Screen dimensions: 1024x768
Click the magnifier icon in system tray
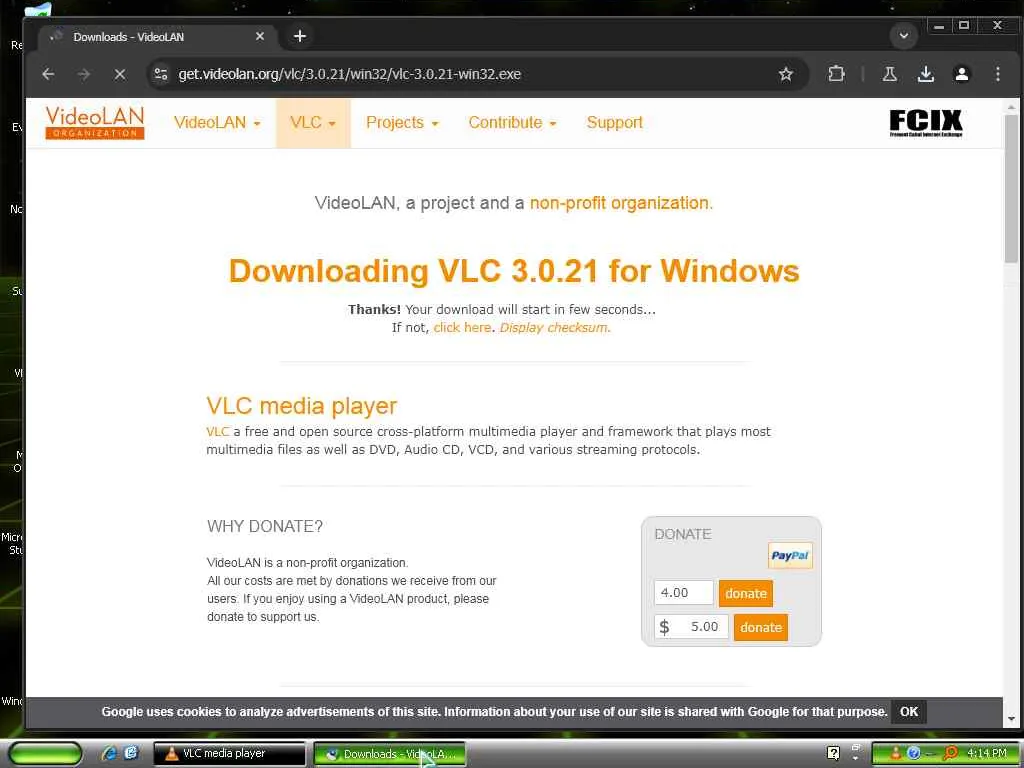click(x=951, y=754)
